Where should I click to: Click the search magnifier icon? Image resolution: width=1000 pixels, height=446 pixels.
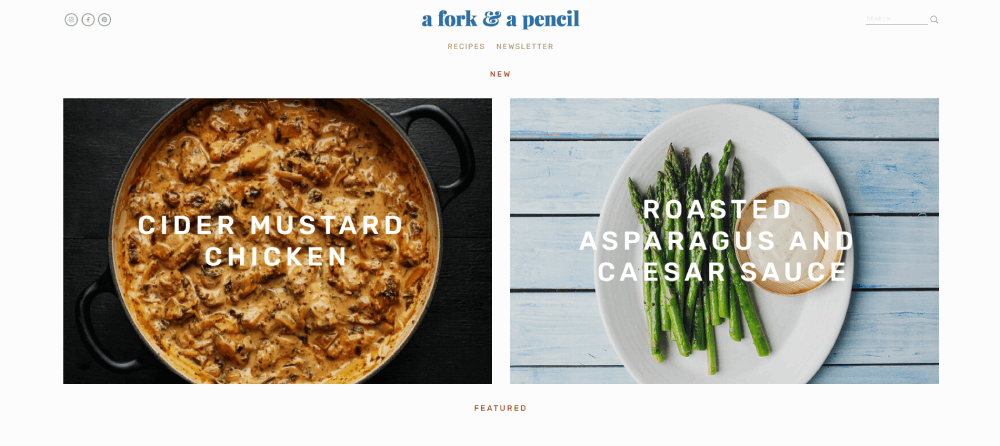(x=934, y=19)
